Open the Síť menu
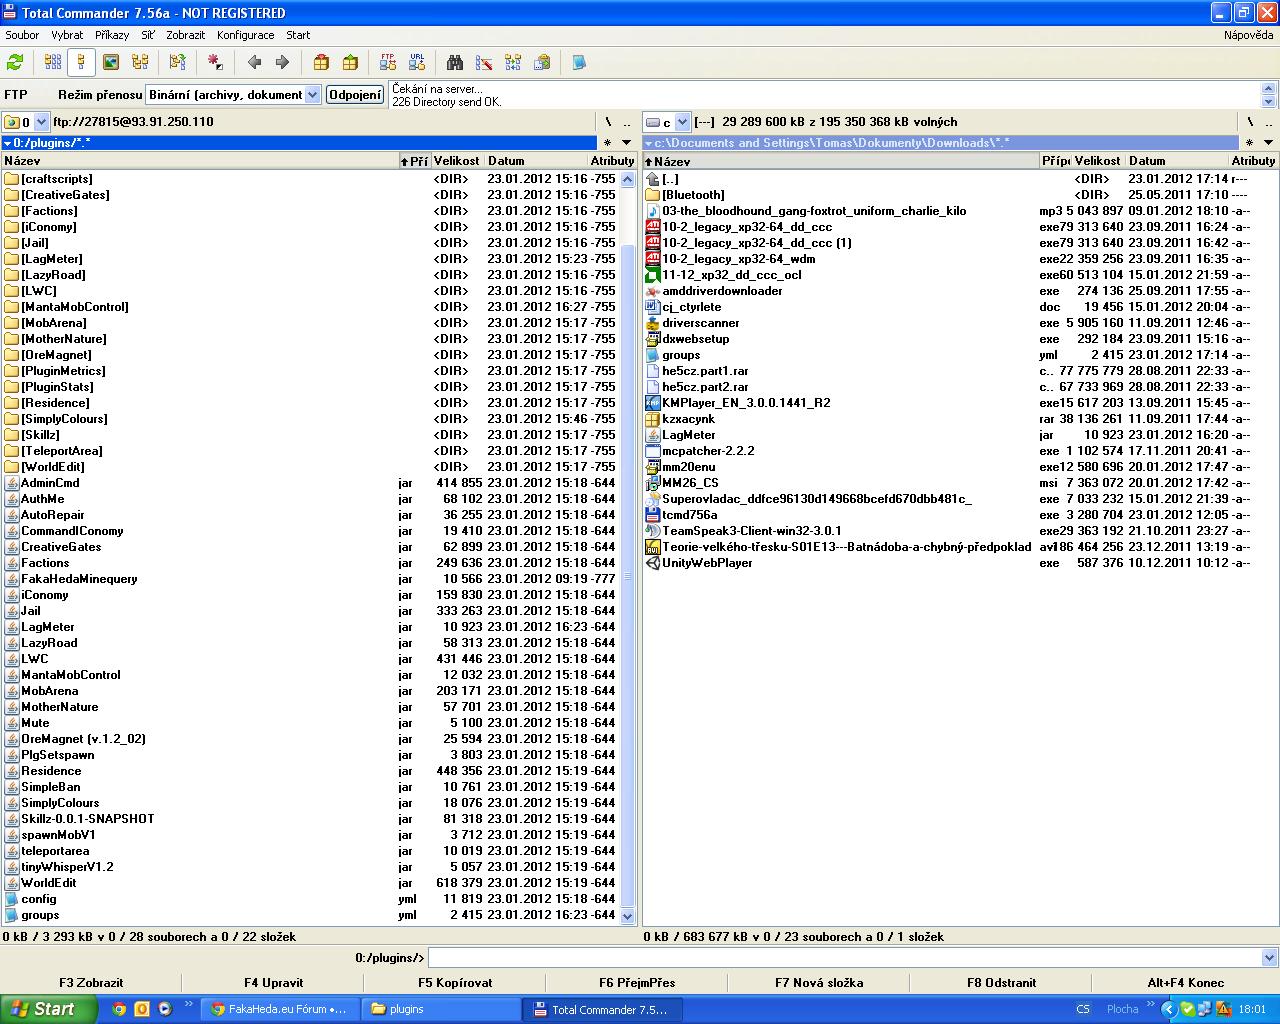Viewport: 1280px width, 1024px height. [x=148, y=35]
